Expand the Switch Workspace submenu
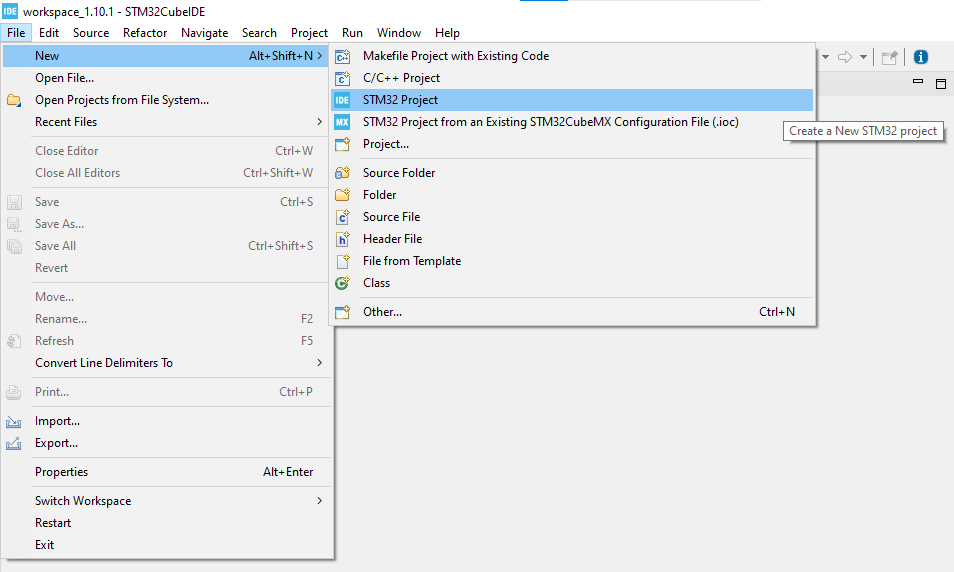This screenshot has width=954, height=572. (319, 501)
